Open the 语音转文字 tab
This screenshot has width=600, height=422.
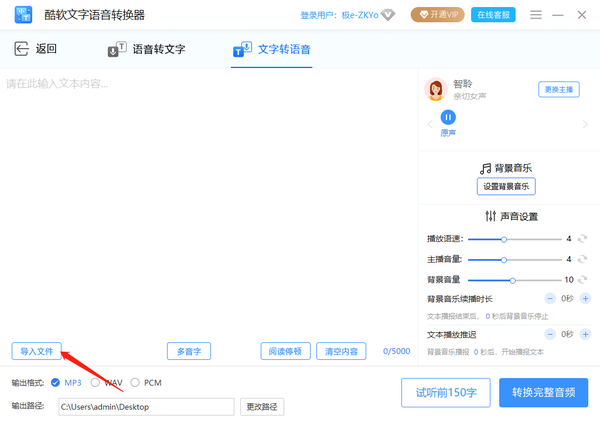147,49
